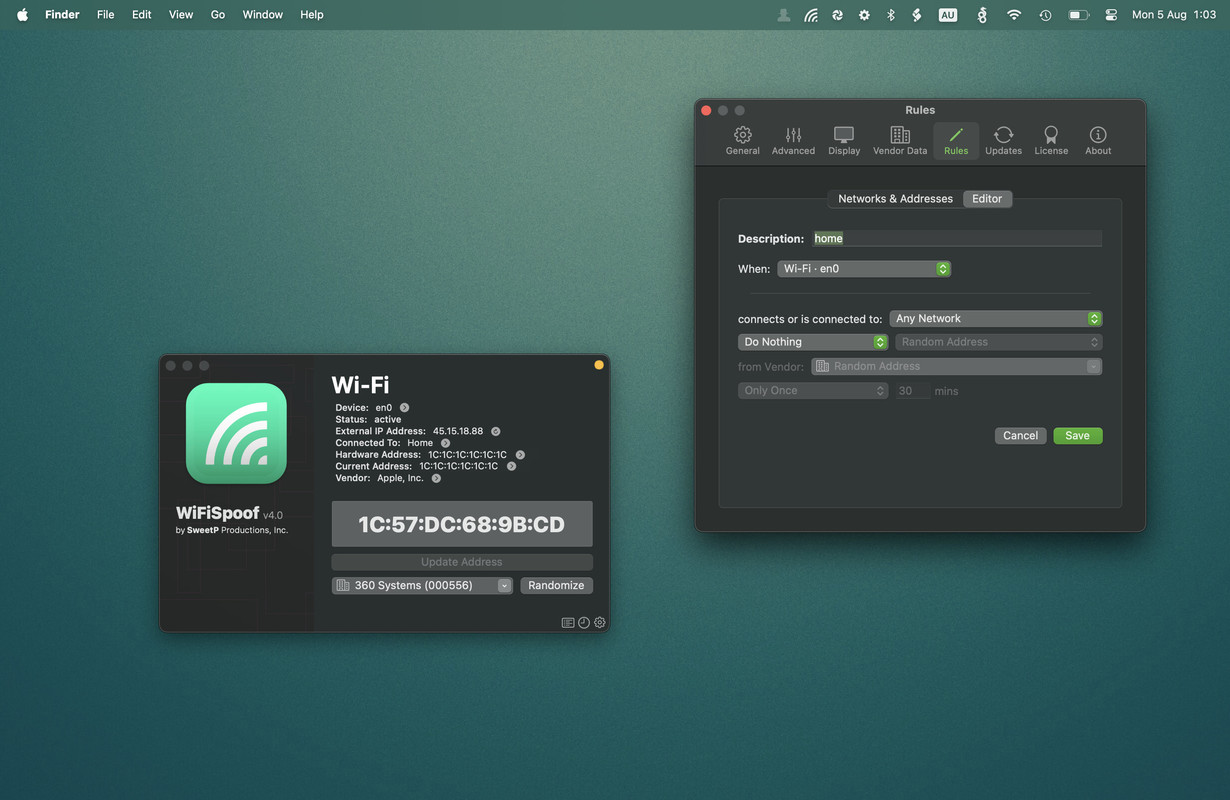Save the rule
The image size is (1230, 800).
coord(1077,436)
